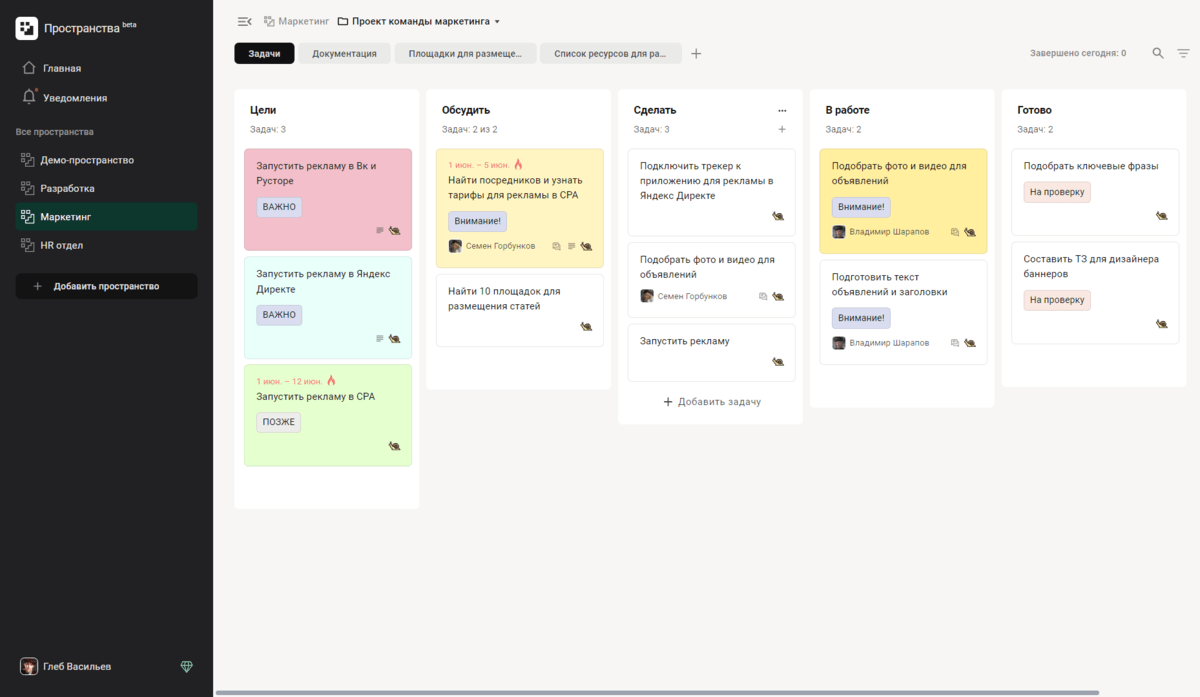Click the notifications bell icon

point(29,97)
